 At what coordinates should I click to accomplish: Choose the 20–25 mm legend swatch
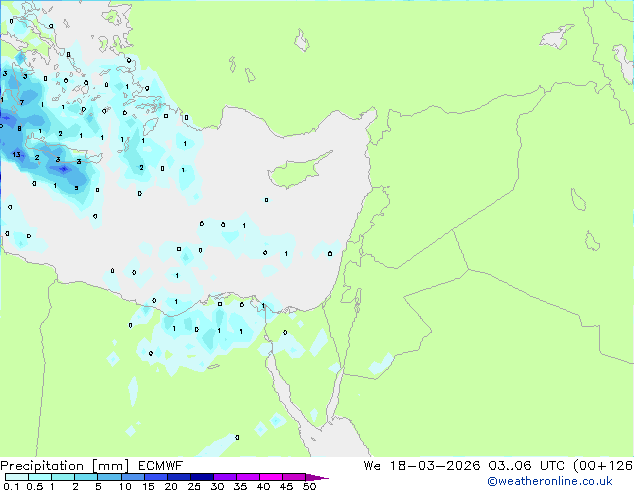[178, 477]
